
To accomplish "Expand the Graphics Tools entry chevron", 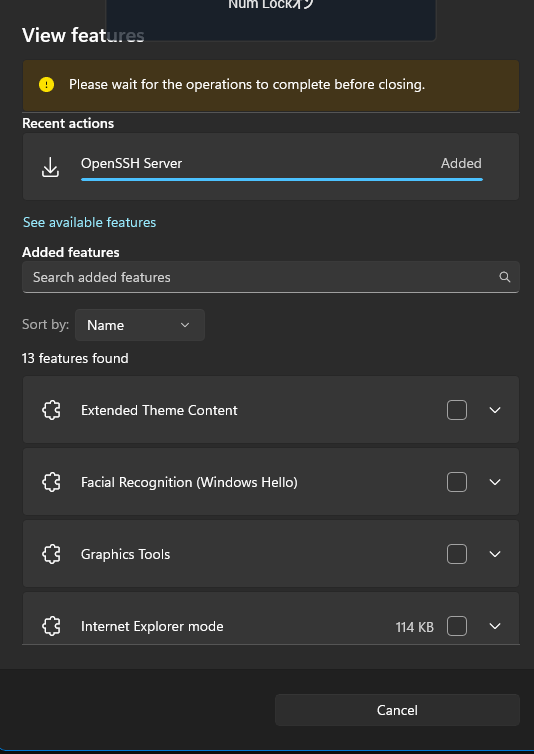I will point(495,554).
